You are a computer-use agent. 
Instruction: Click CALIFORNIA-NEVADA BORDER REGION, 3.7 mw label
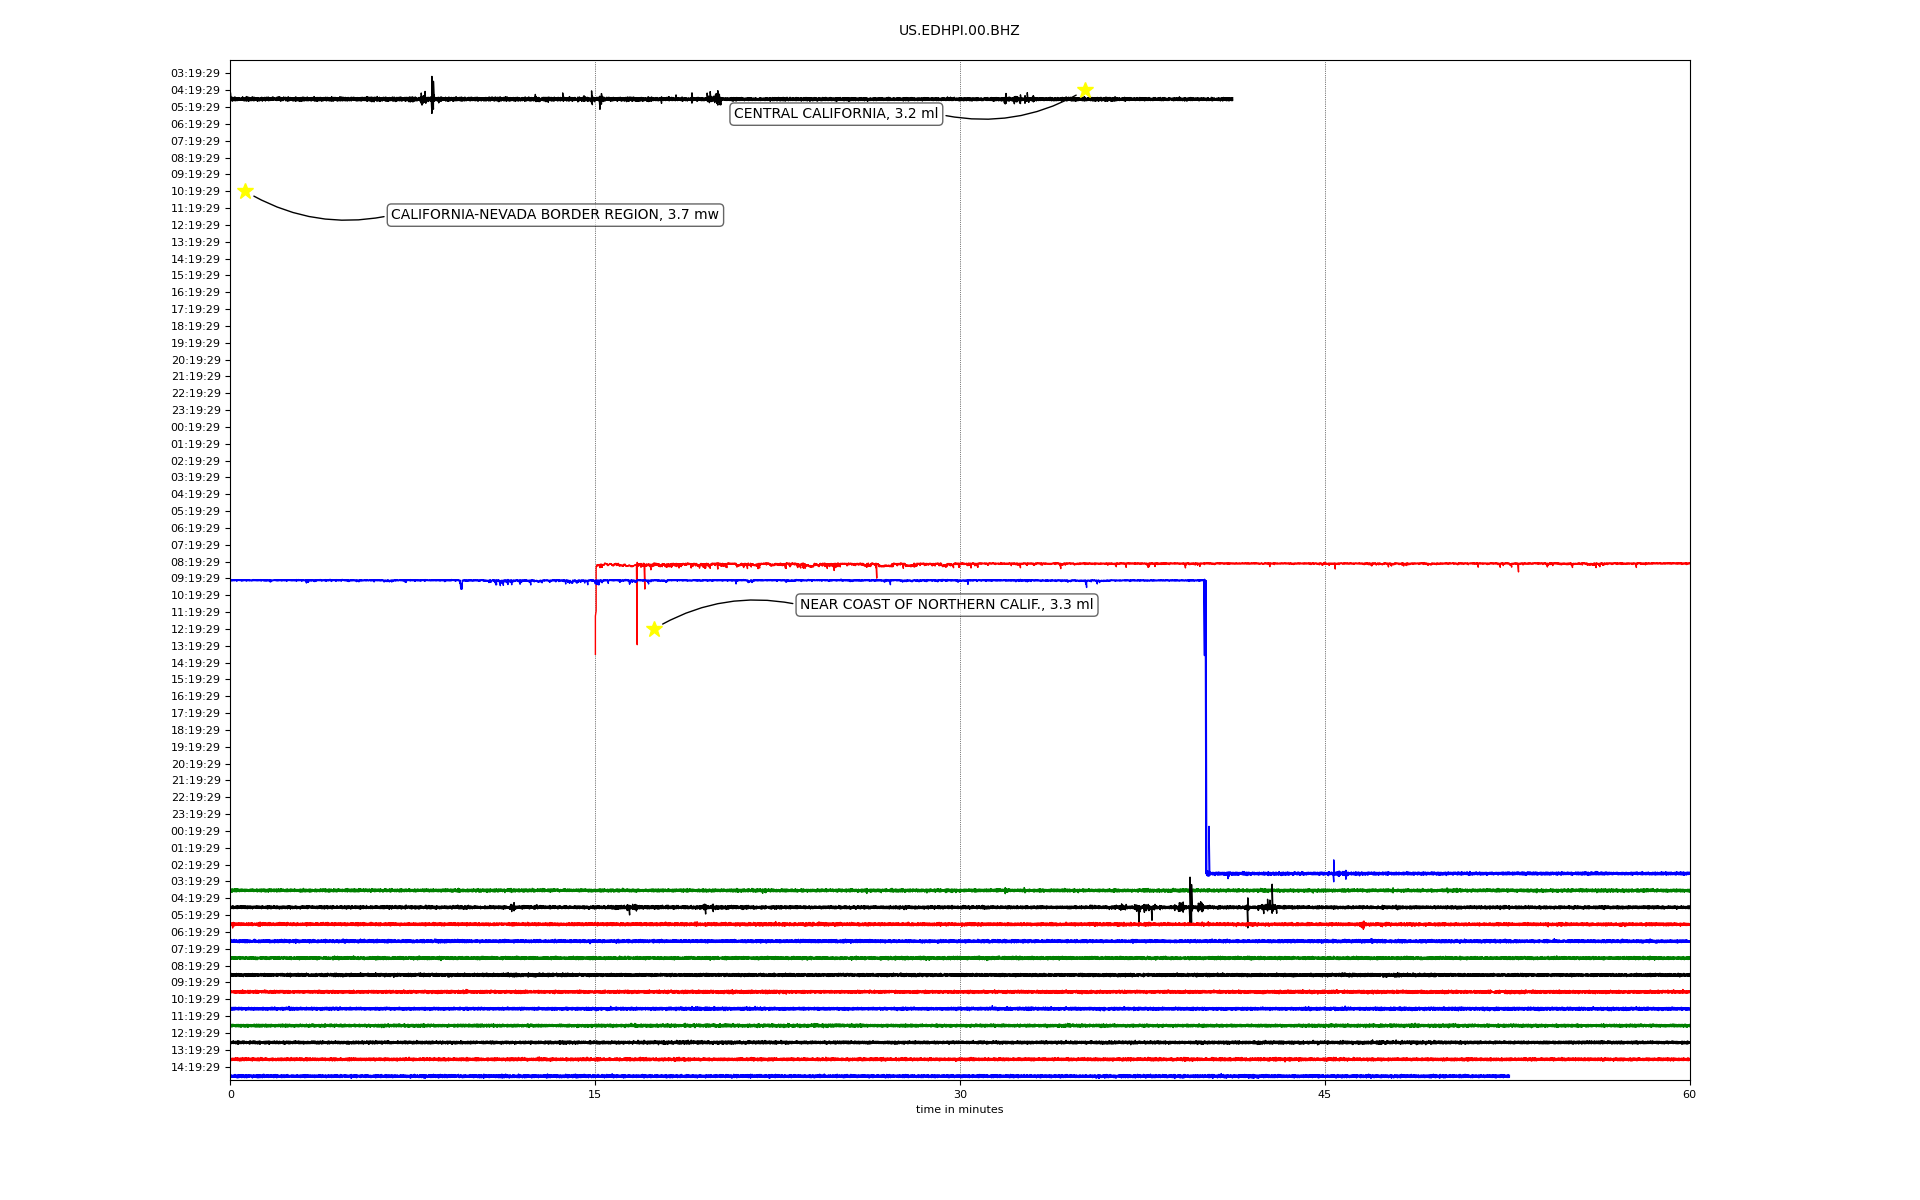(x=554, y=215)
